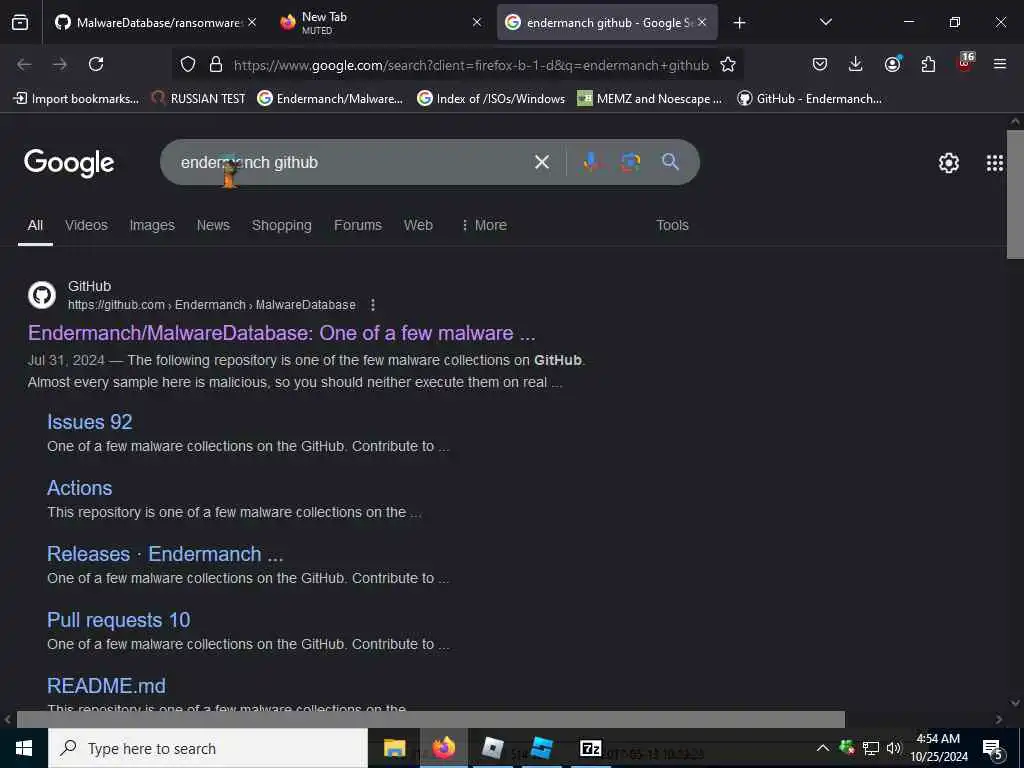The height and width of the screenshot is (768, 1024).
Task: Expand the More search filters menu
Action: pos(484,225)
